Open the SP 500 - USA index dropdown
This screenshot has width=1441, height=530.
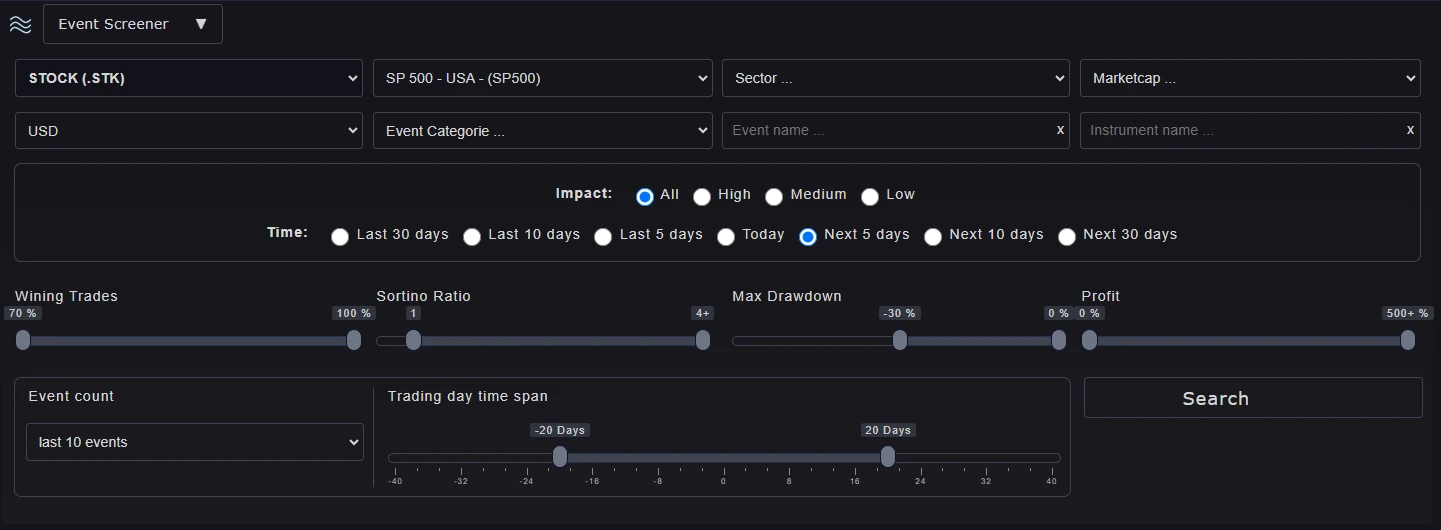(542, 78)
